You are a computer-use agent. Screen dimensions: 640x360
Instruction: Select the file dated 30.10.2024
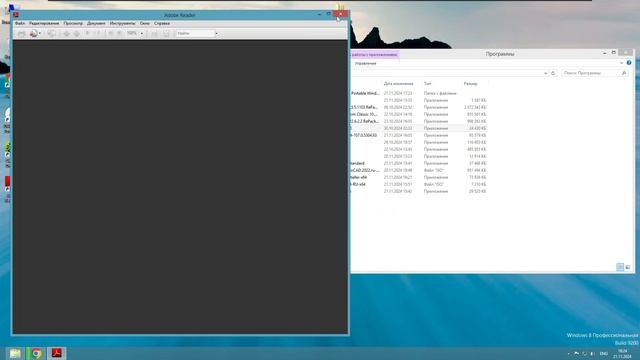tap(419, 128)
